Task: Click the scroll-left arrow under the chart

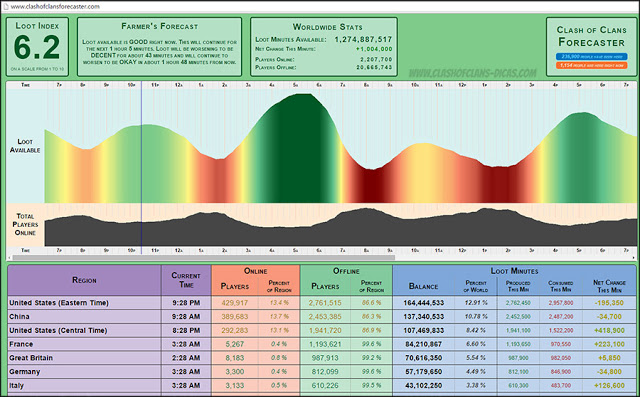Action: 9,257
